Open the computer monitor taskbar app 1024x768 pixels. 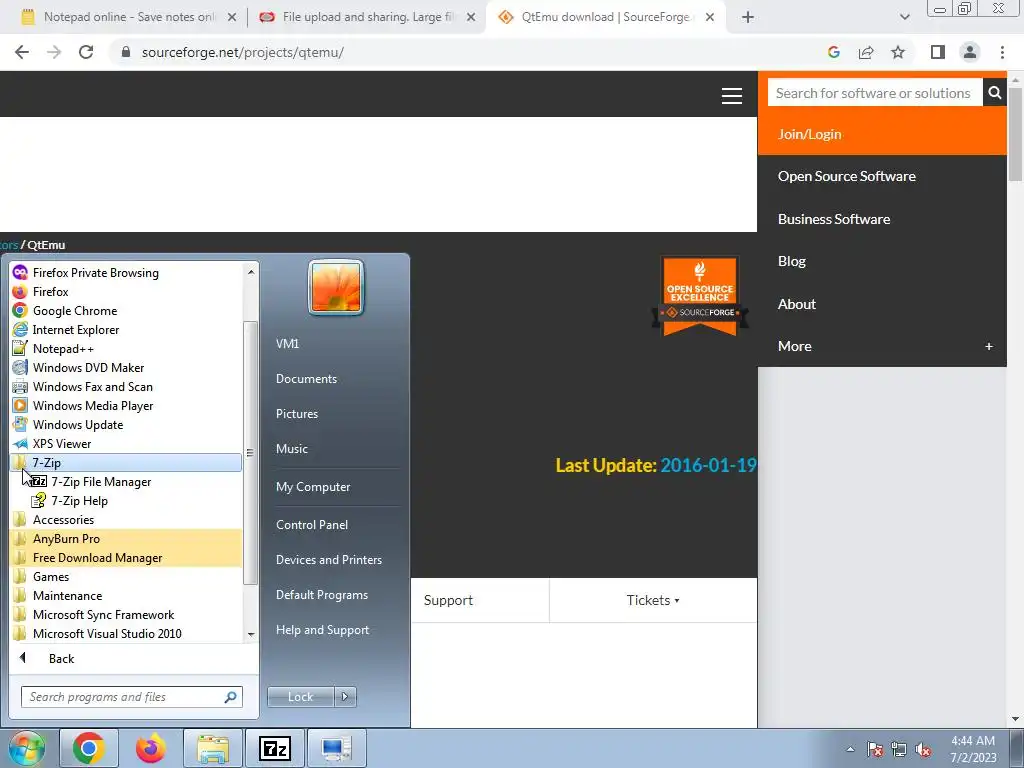336,748
